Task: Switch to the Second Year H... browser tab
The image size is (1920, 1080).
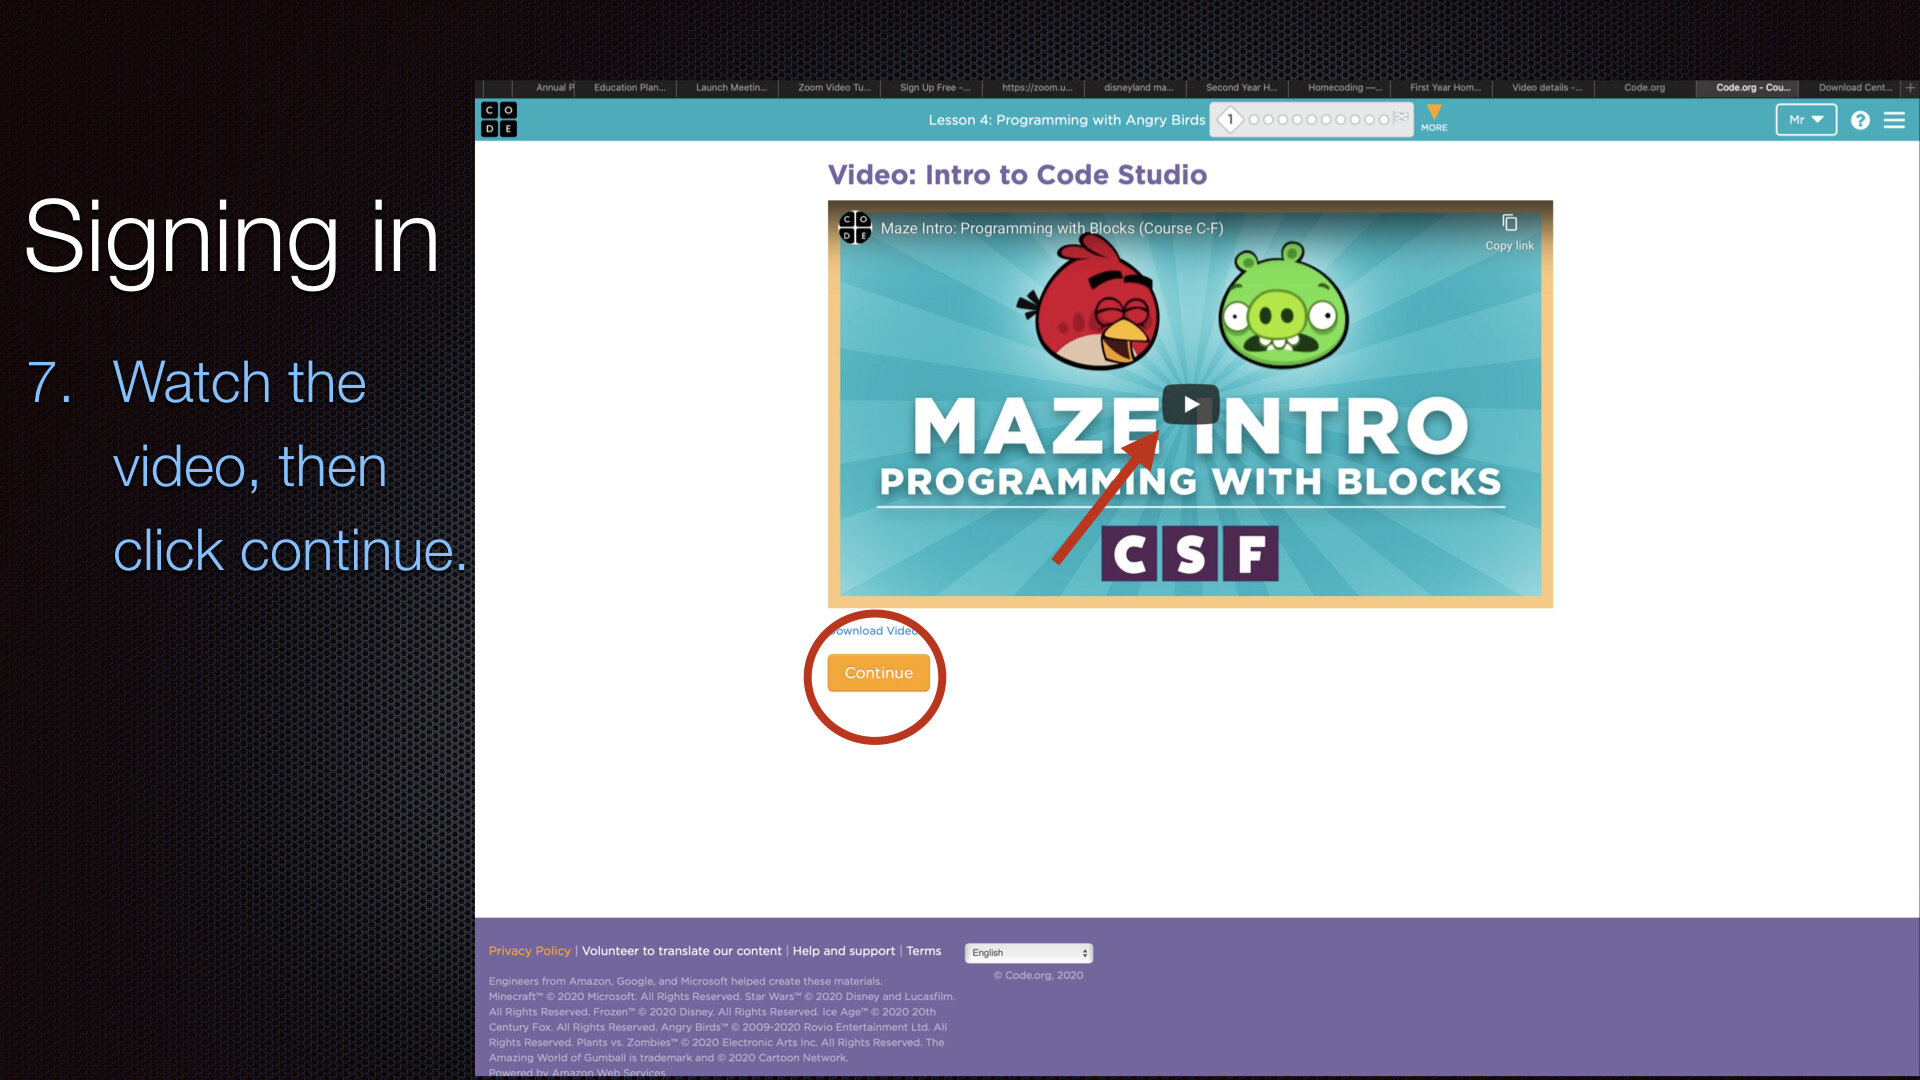Action: pyautogui.click(x=1240, y=88)
